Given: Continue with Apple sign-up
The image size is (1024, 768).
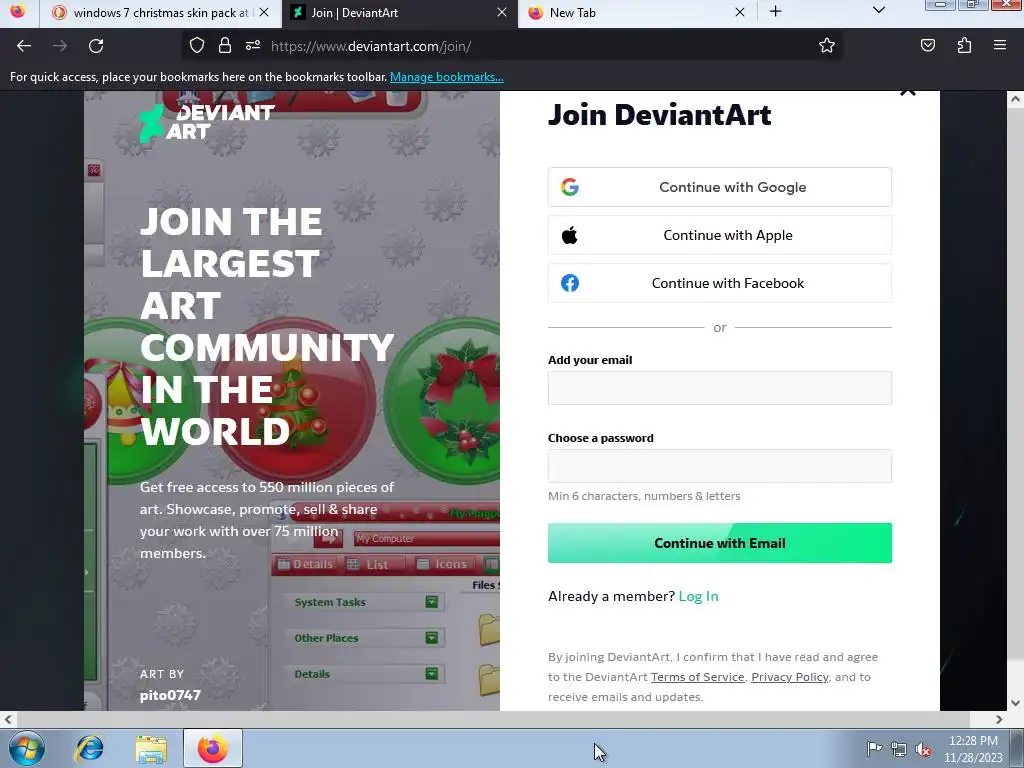Looking at the screenshot, I should [720, 235].
